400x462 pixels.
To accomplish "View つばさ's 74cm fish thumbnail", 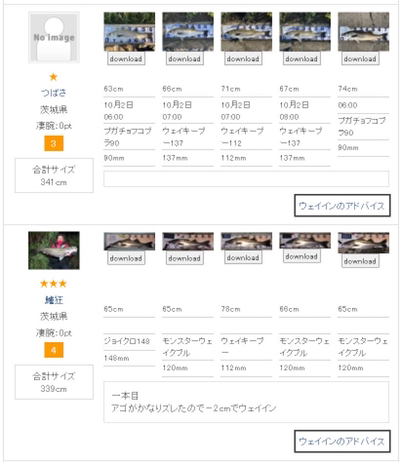I will (363, 32).
